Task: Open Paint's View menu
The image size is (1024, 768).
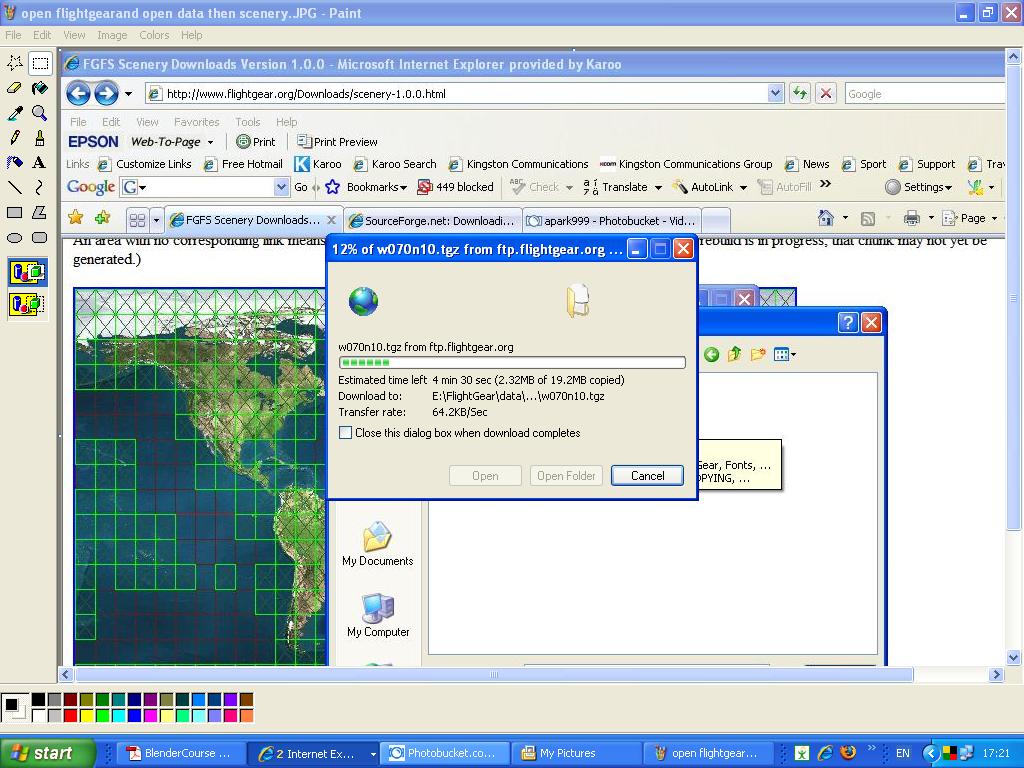Action: click(74, 35)
